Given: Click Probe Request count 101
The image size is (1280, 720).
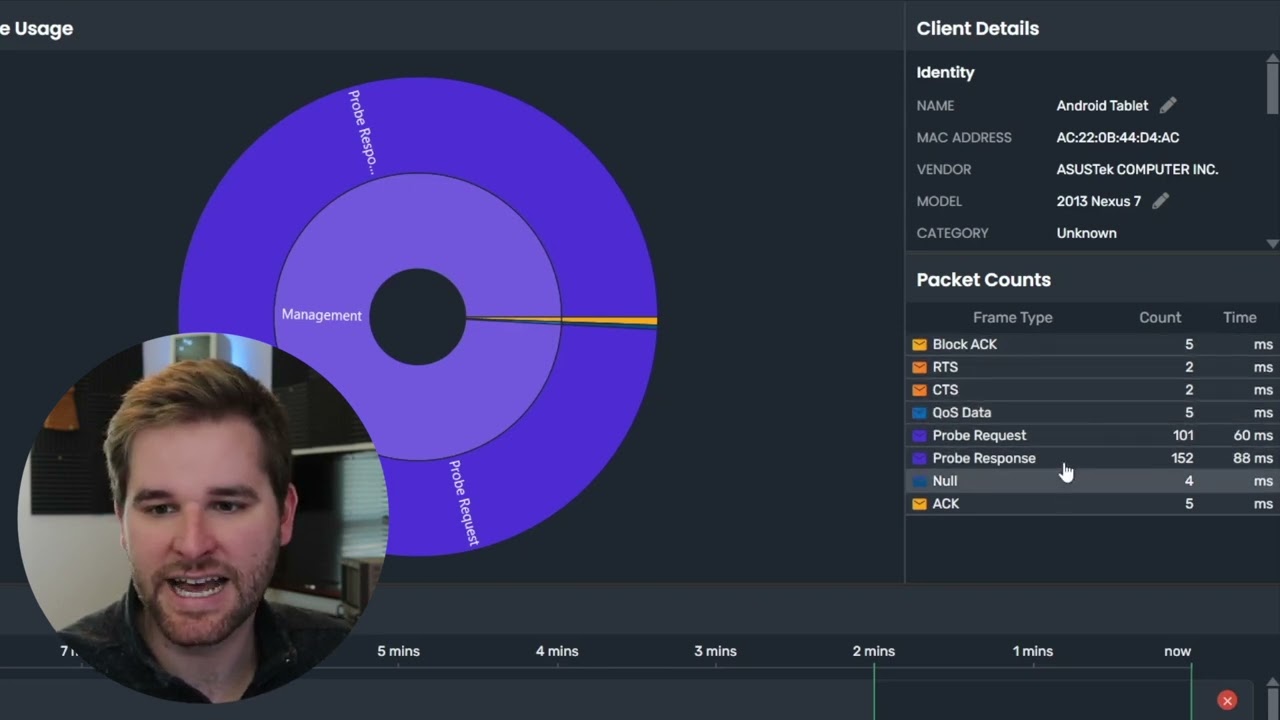Looking at the screenshot, I should tap(1183, 435).
